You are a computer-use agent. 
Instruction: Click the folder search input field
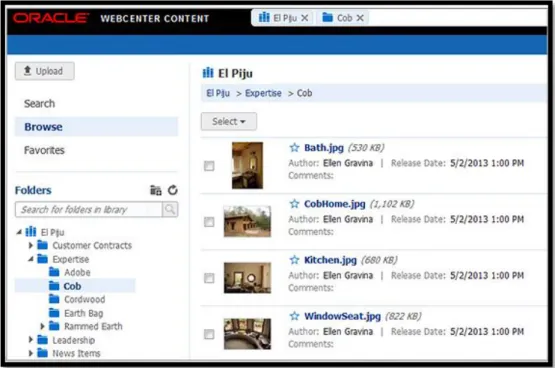[88, 209]
